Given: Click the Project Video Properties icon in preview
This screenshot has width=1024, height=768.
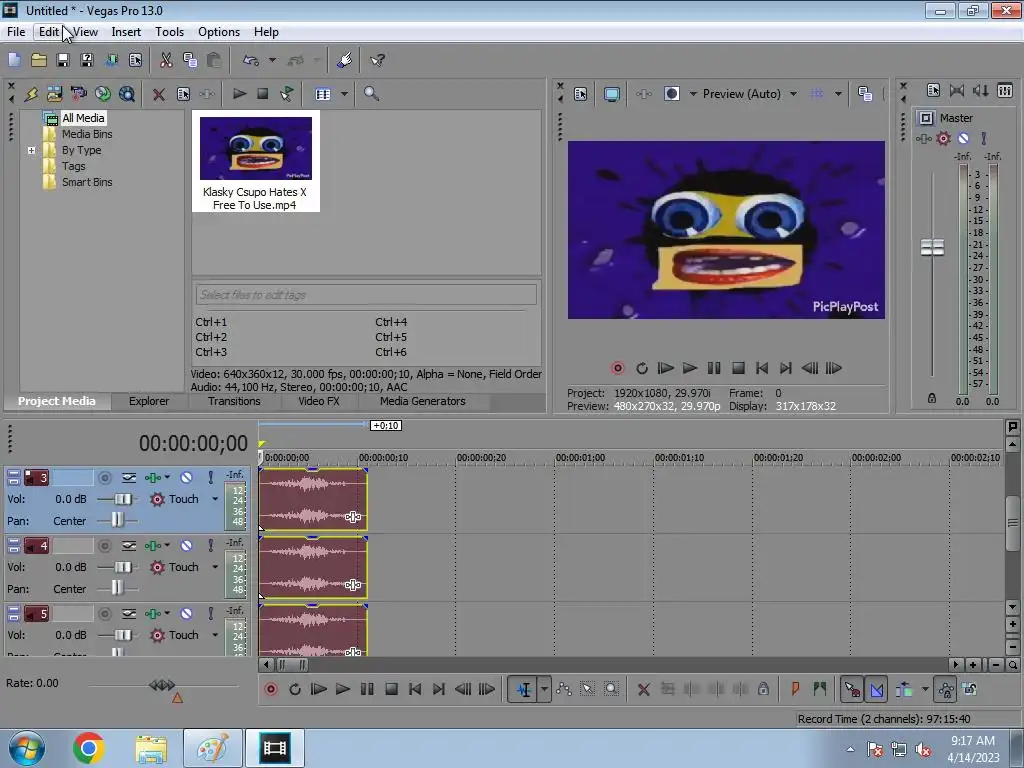Looking at the screenshot, I should (581, 94).
